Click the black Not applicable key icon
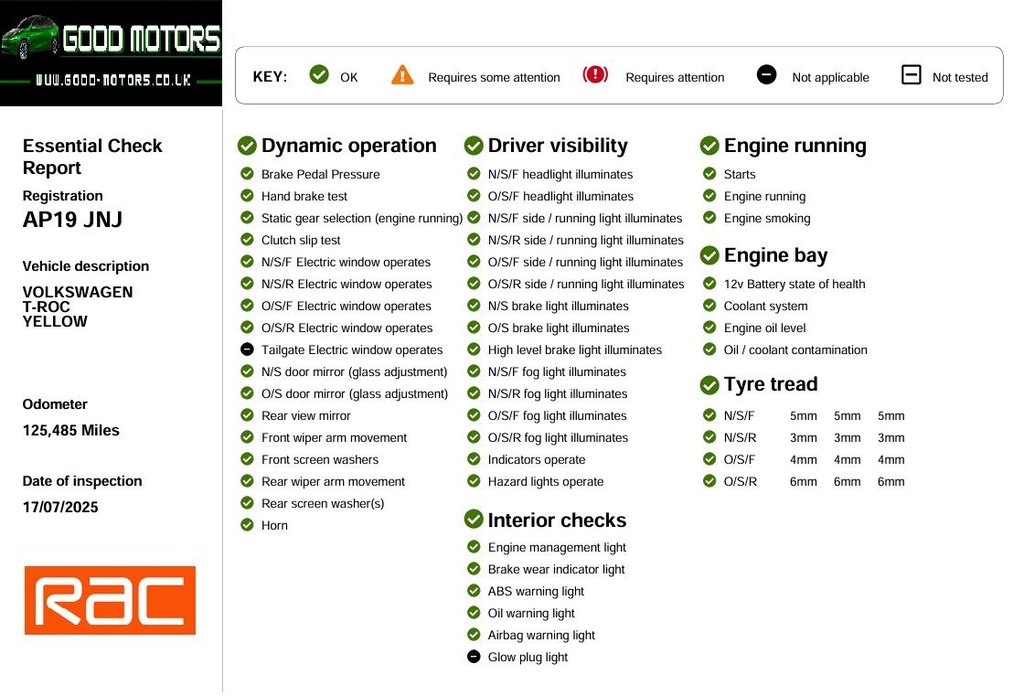1024x699 pixels. (766, 75)
